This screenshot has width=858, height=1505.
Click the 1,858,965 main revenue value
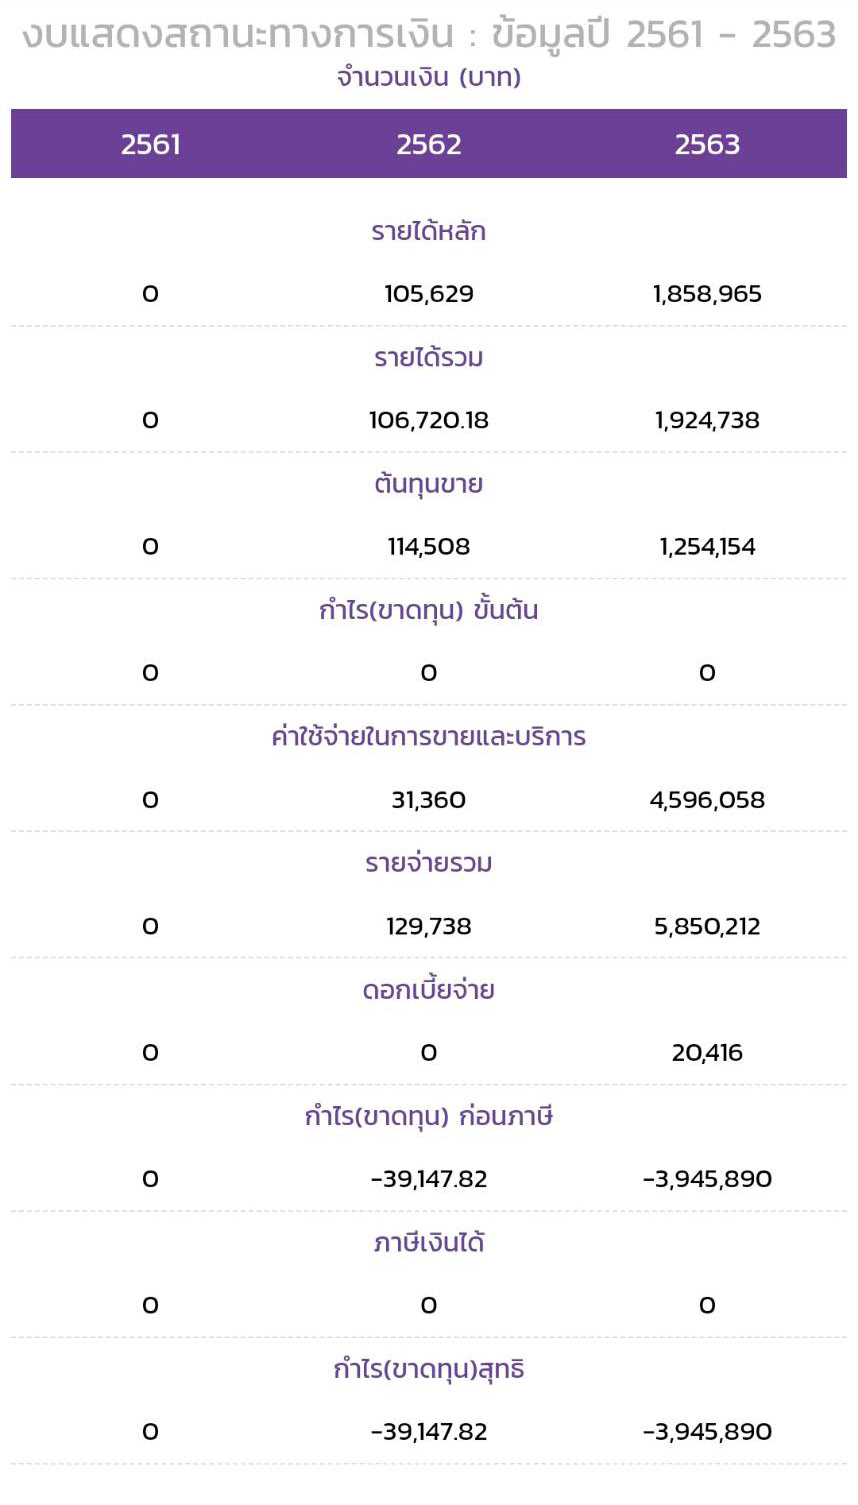(707, 294)
